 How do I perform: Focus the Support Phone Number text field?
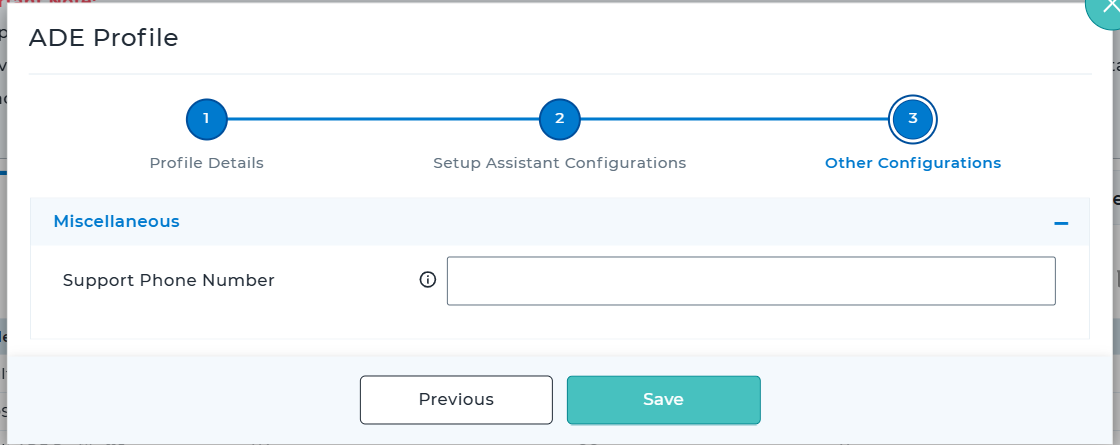[751, 281]
